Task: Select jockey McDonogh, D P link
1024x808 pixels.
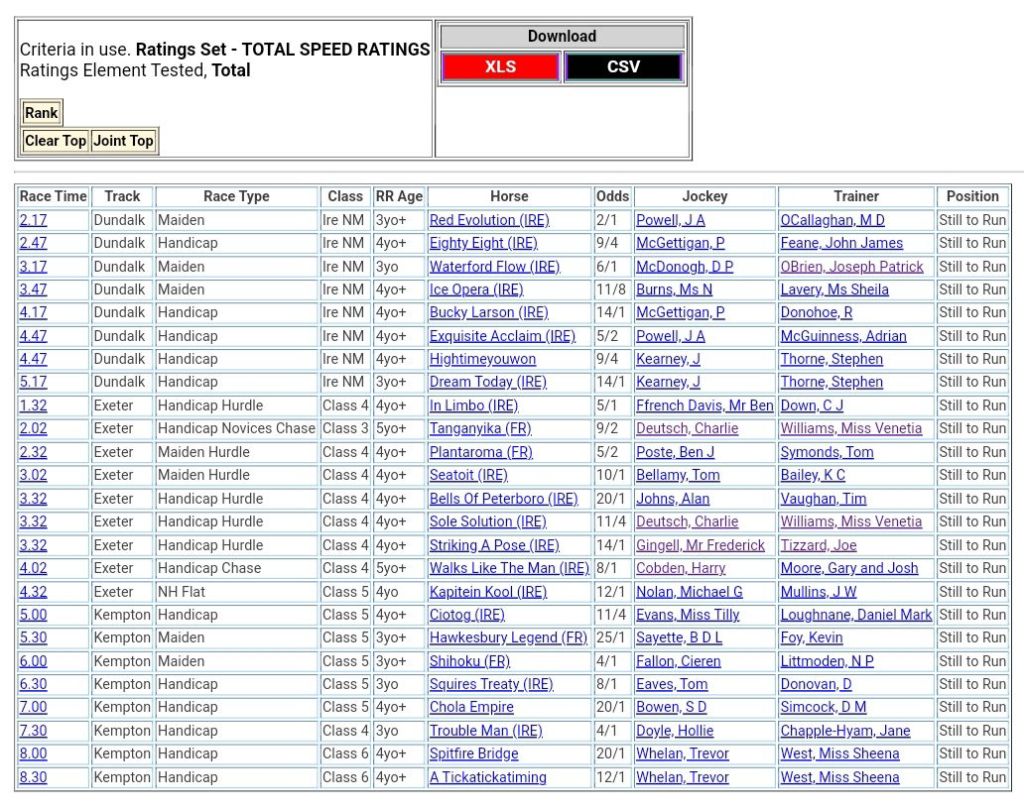Action: coord(684,267)
